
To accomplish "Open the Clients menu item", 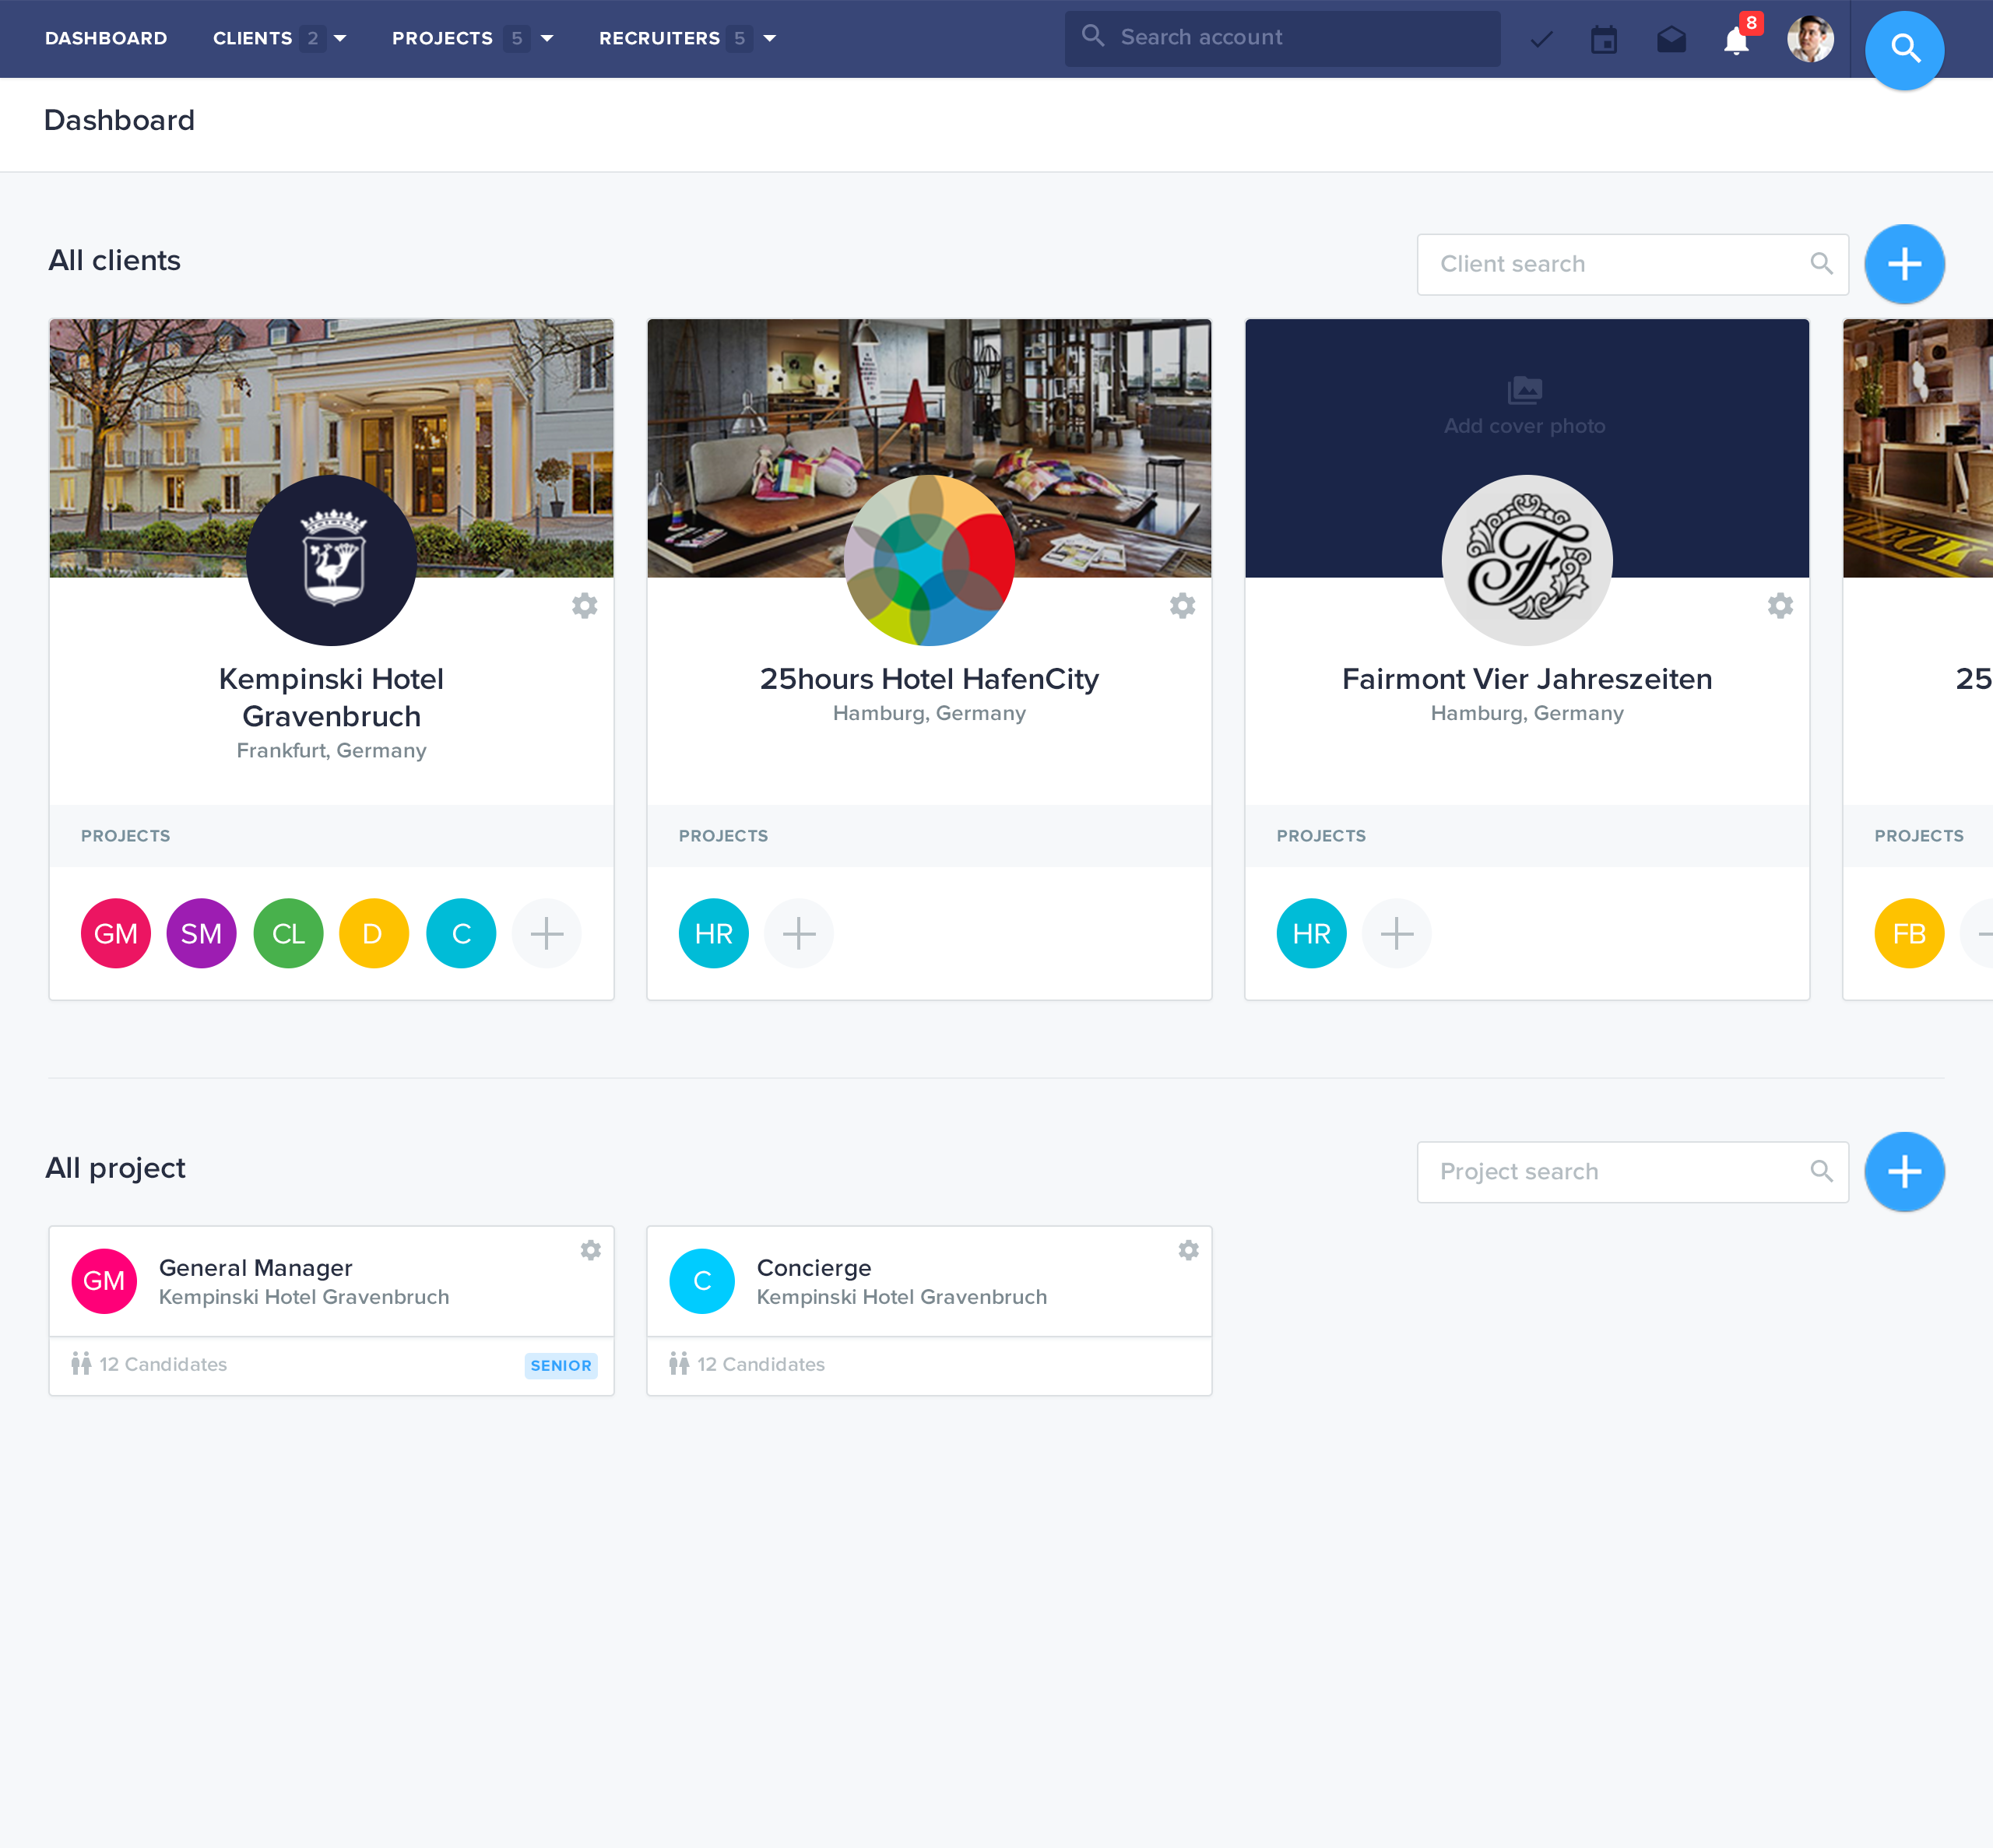I will 252,39.
